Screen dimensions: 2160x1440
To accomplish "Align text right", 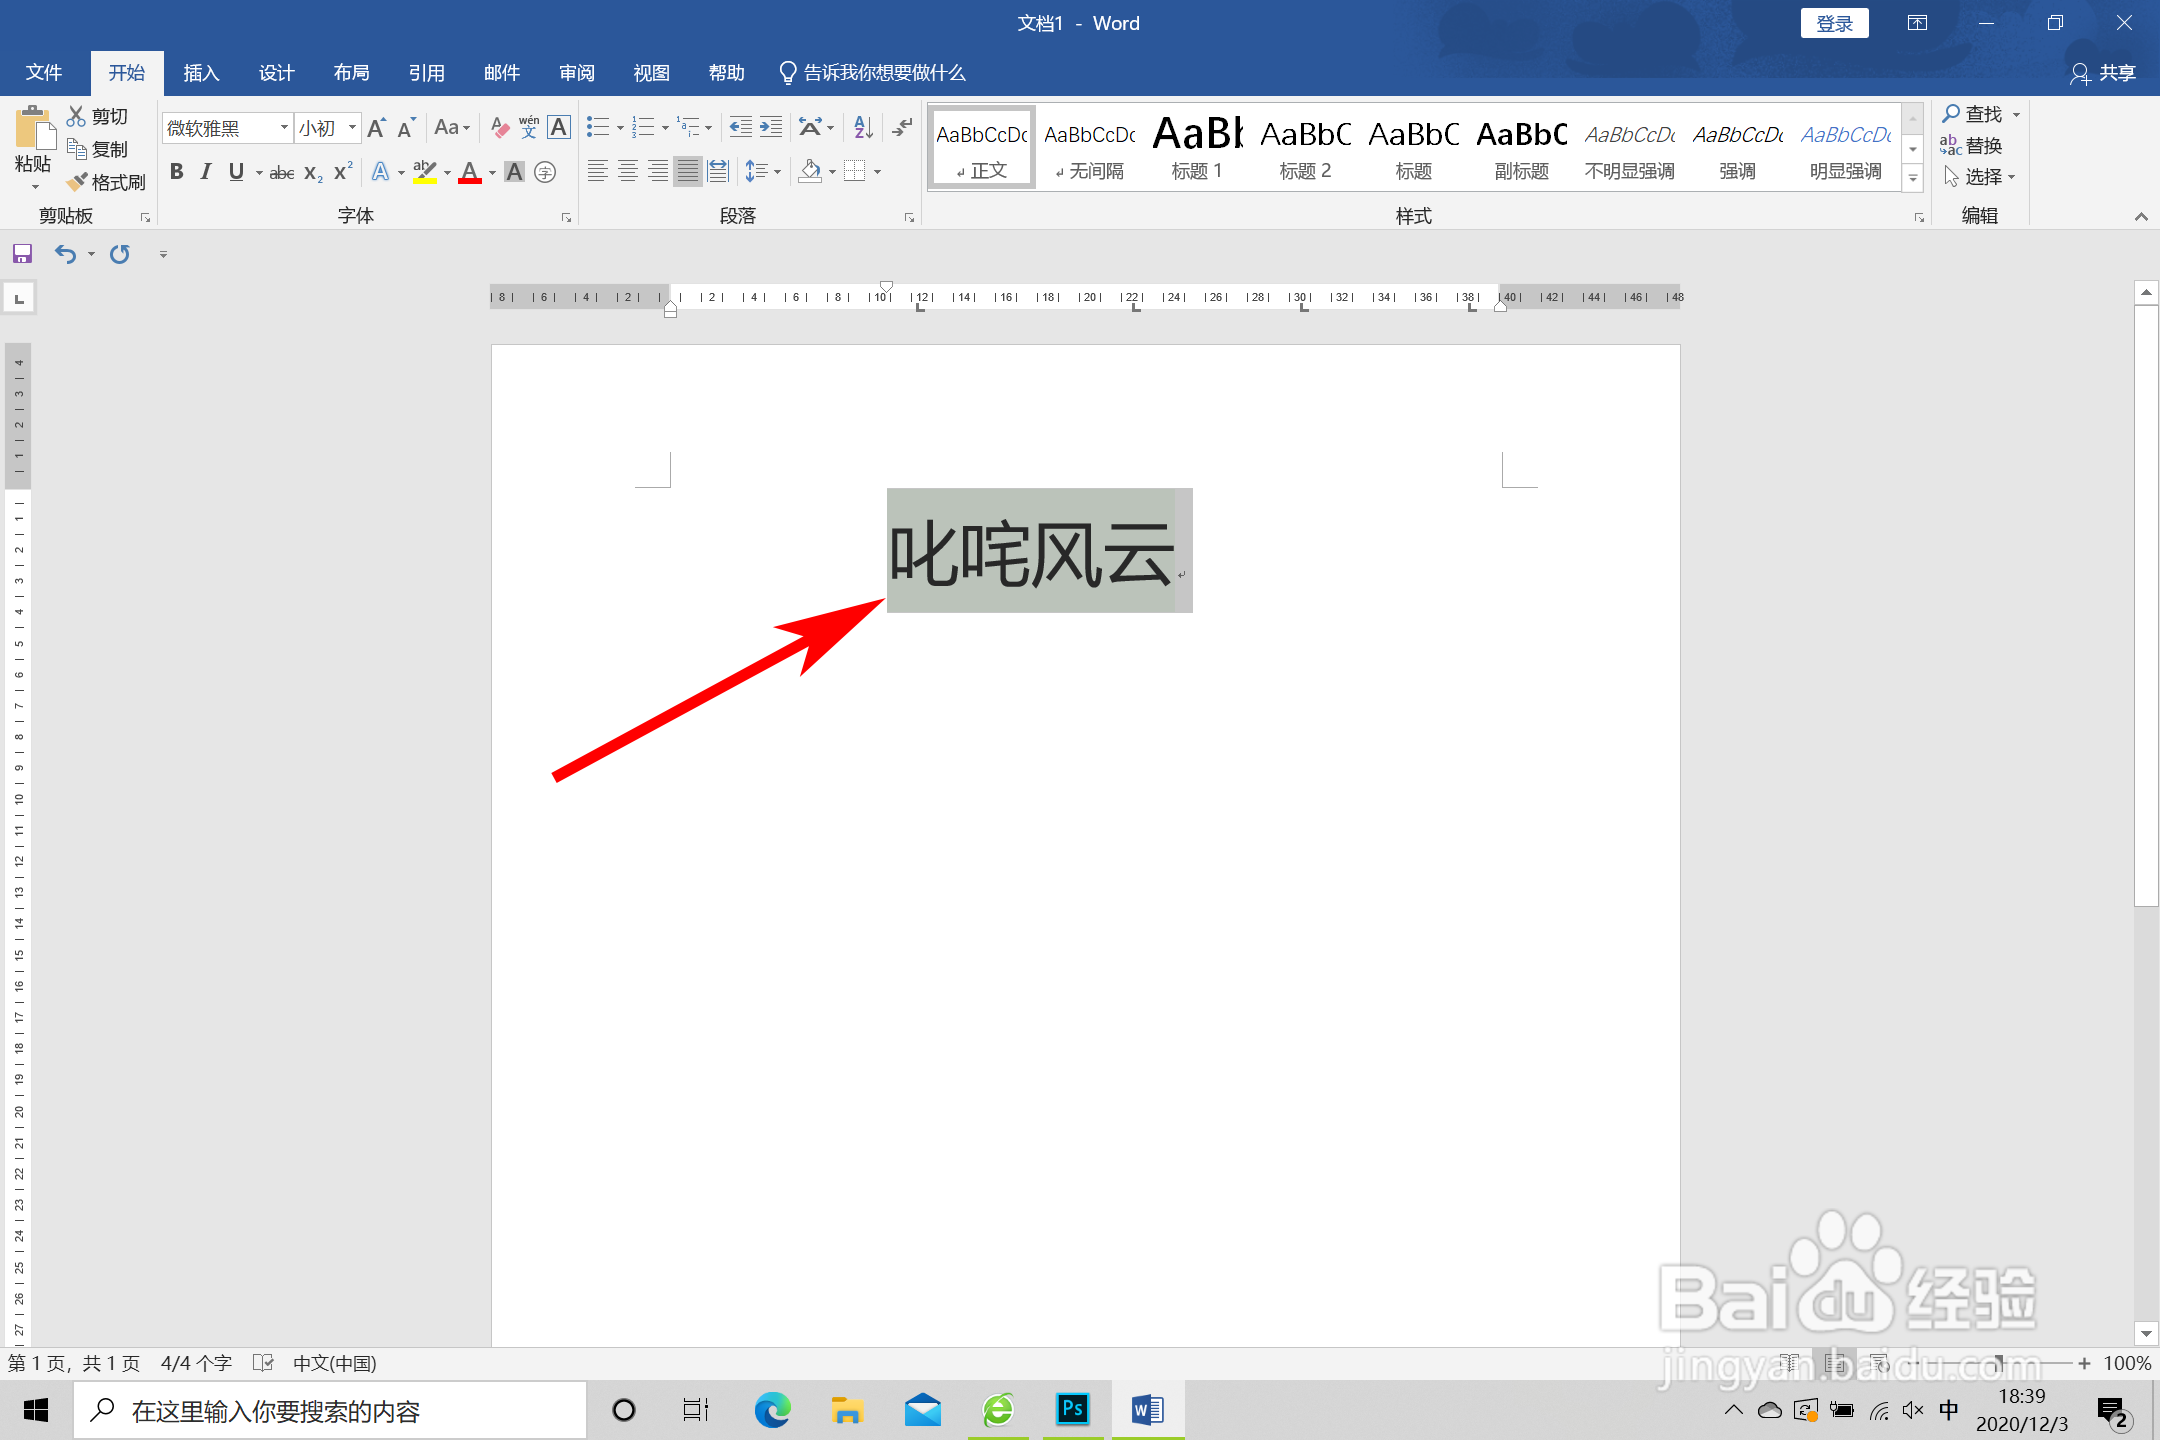I will [657, 172].
